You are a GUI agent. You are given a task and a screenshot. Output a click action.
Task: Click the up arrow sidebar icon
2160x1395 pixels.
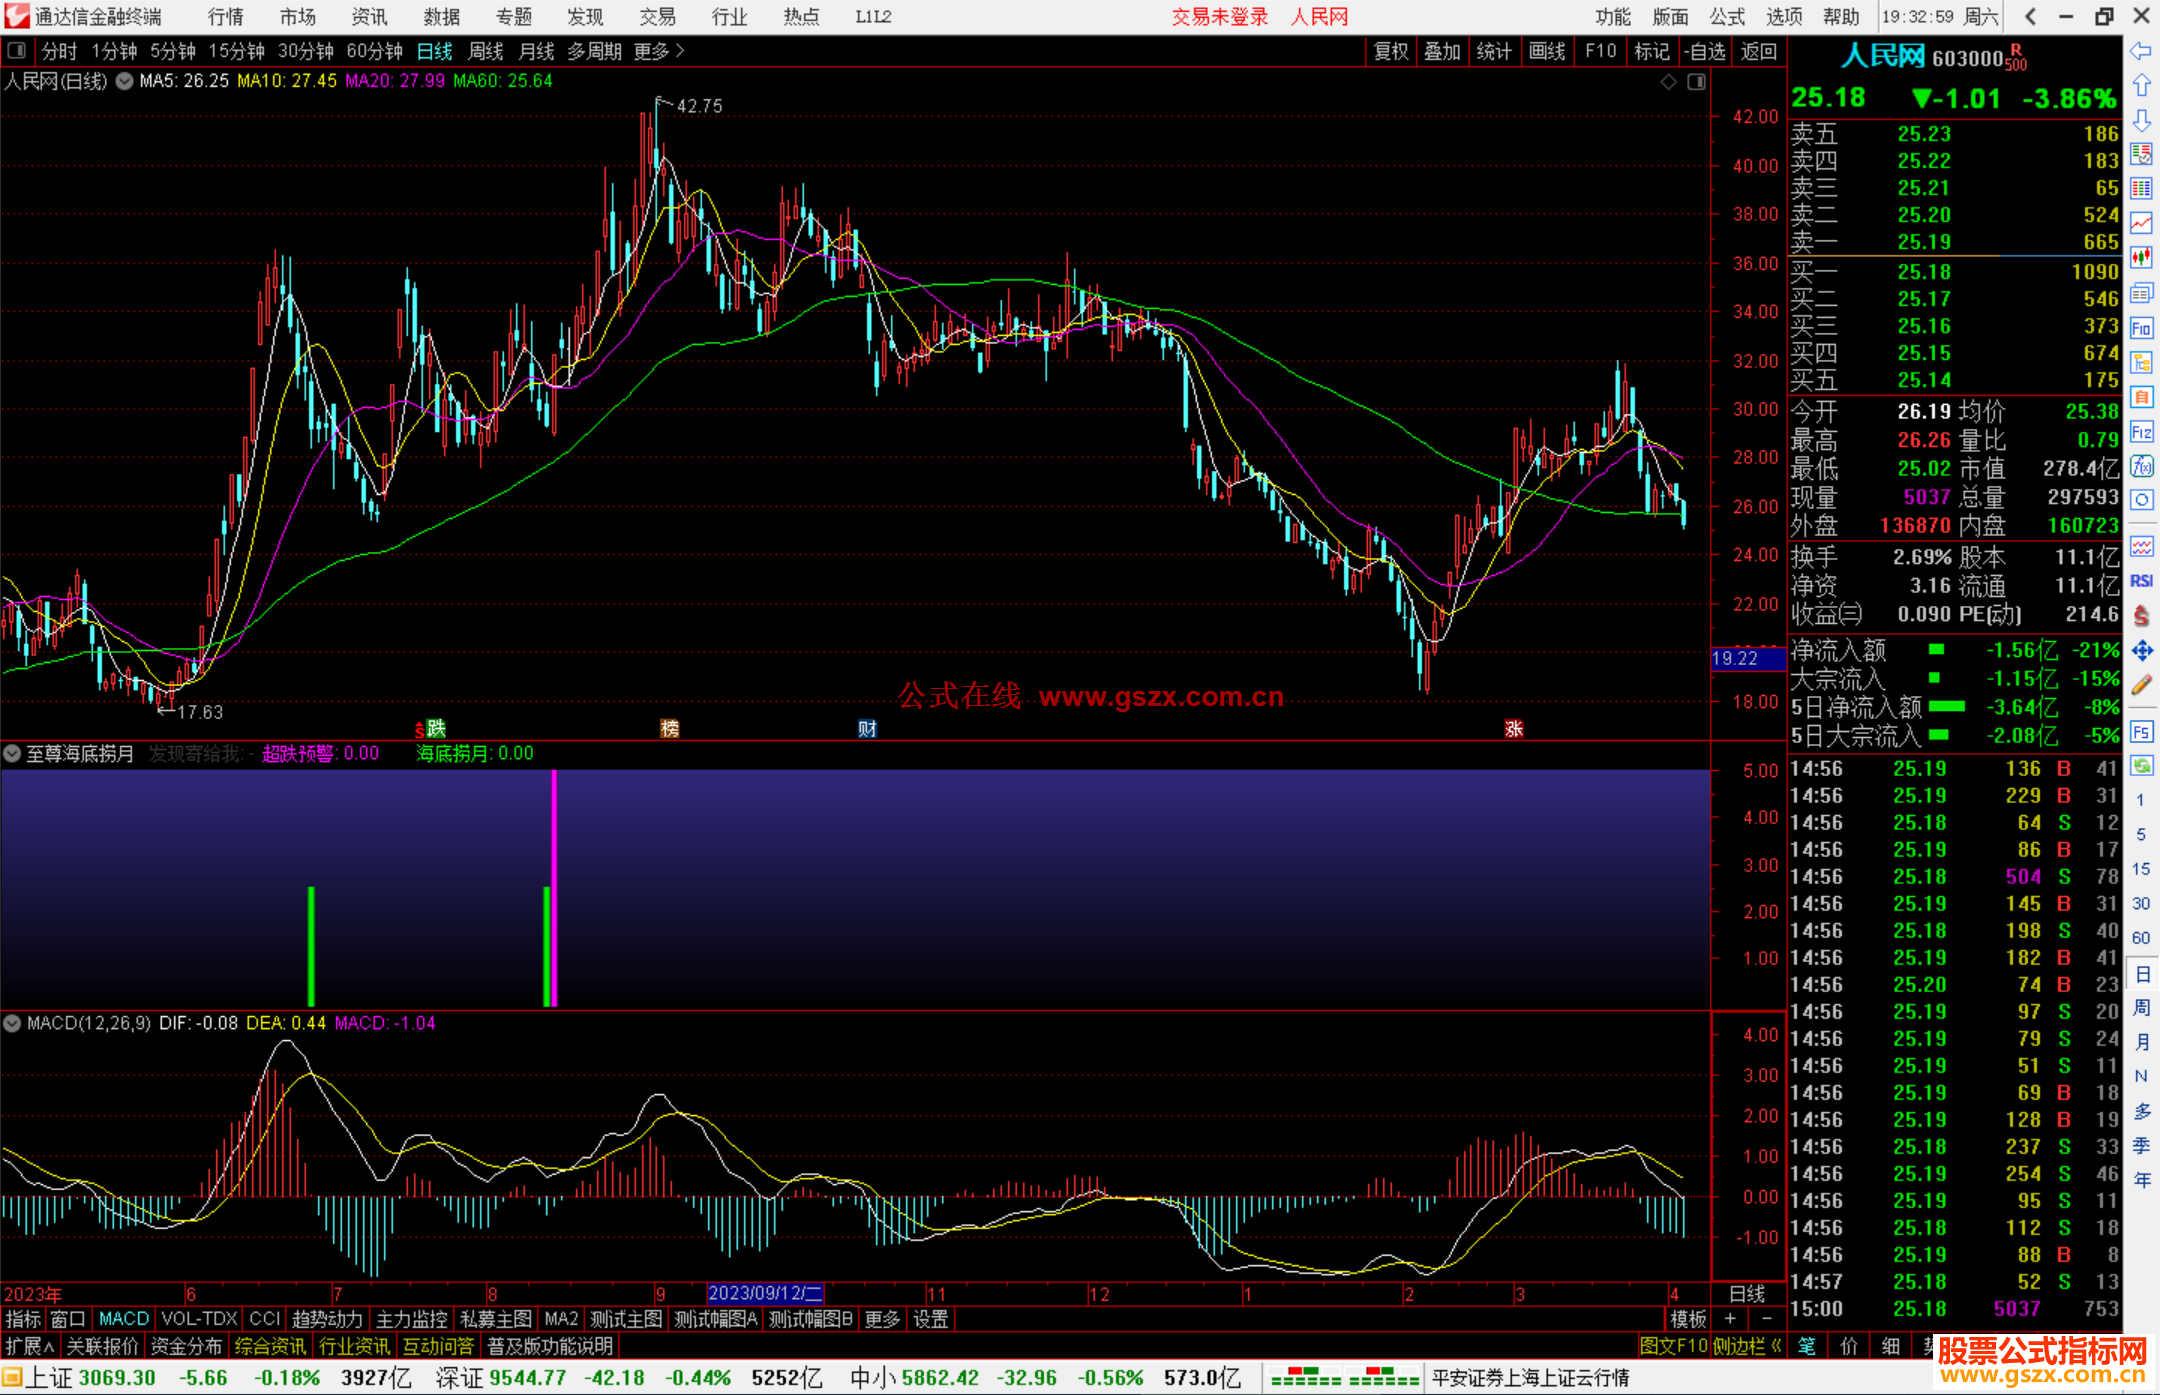[2141, 85]
